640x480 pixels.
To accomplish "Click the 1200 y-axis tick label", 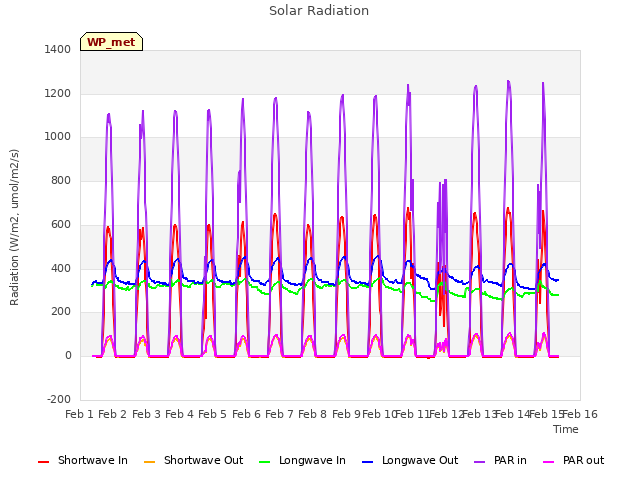I will (x=58, y=93).
